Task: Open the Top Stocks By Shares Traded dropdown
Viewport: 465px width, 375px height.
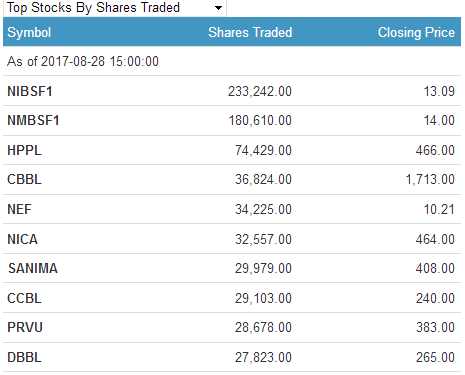Action: [x=115, y=7]
